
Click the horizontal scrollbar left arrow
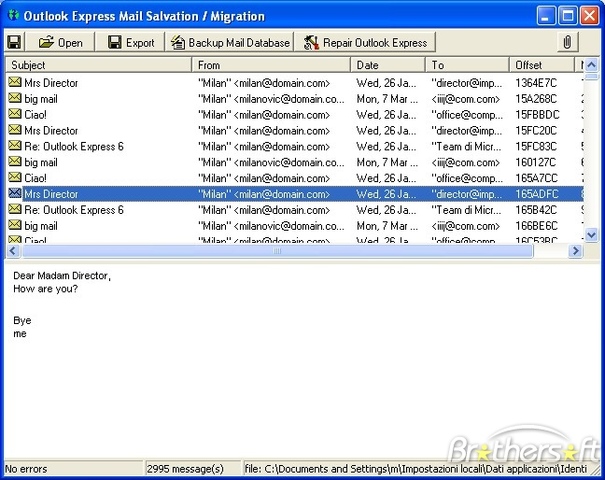[12, 251]
